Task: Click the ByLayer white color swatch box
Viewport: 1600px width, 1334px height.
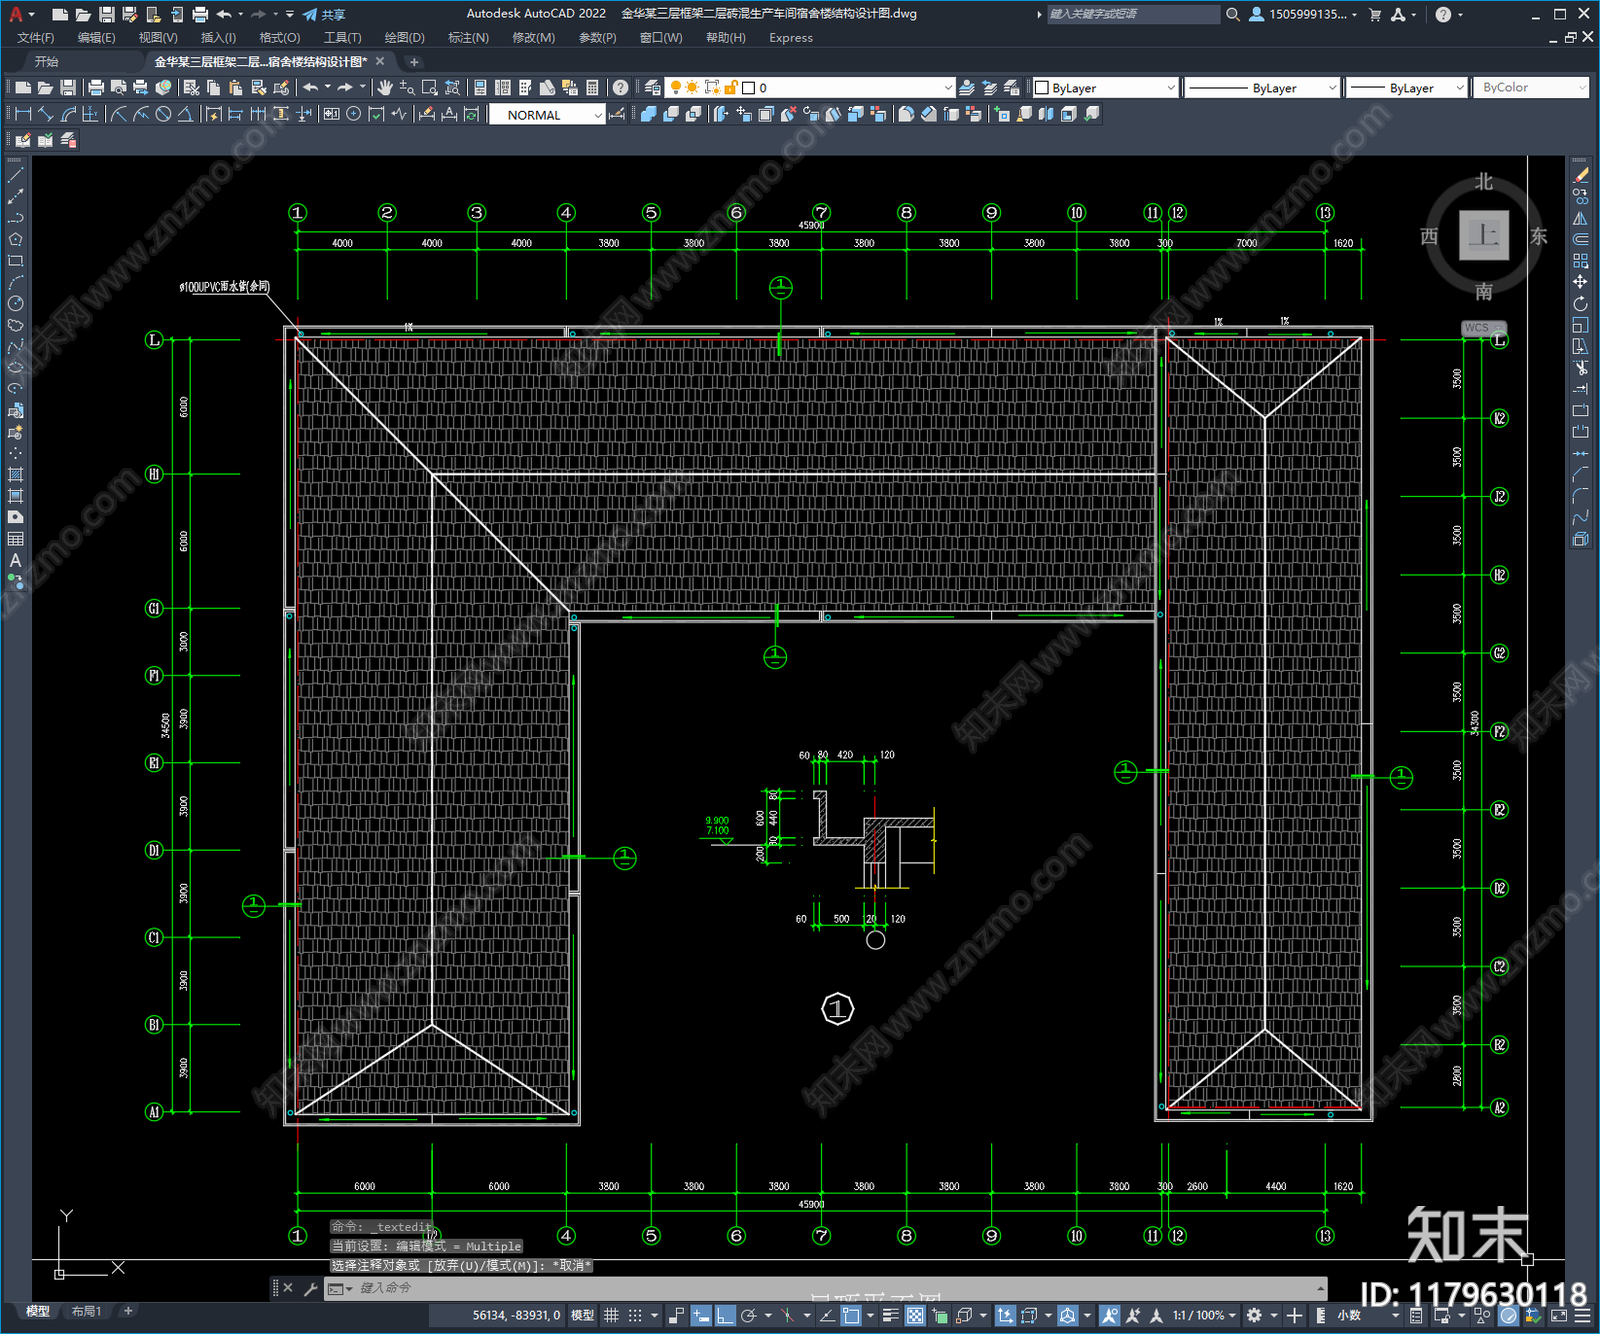Action: click(1041, 88)
